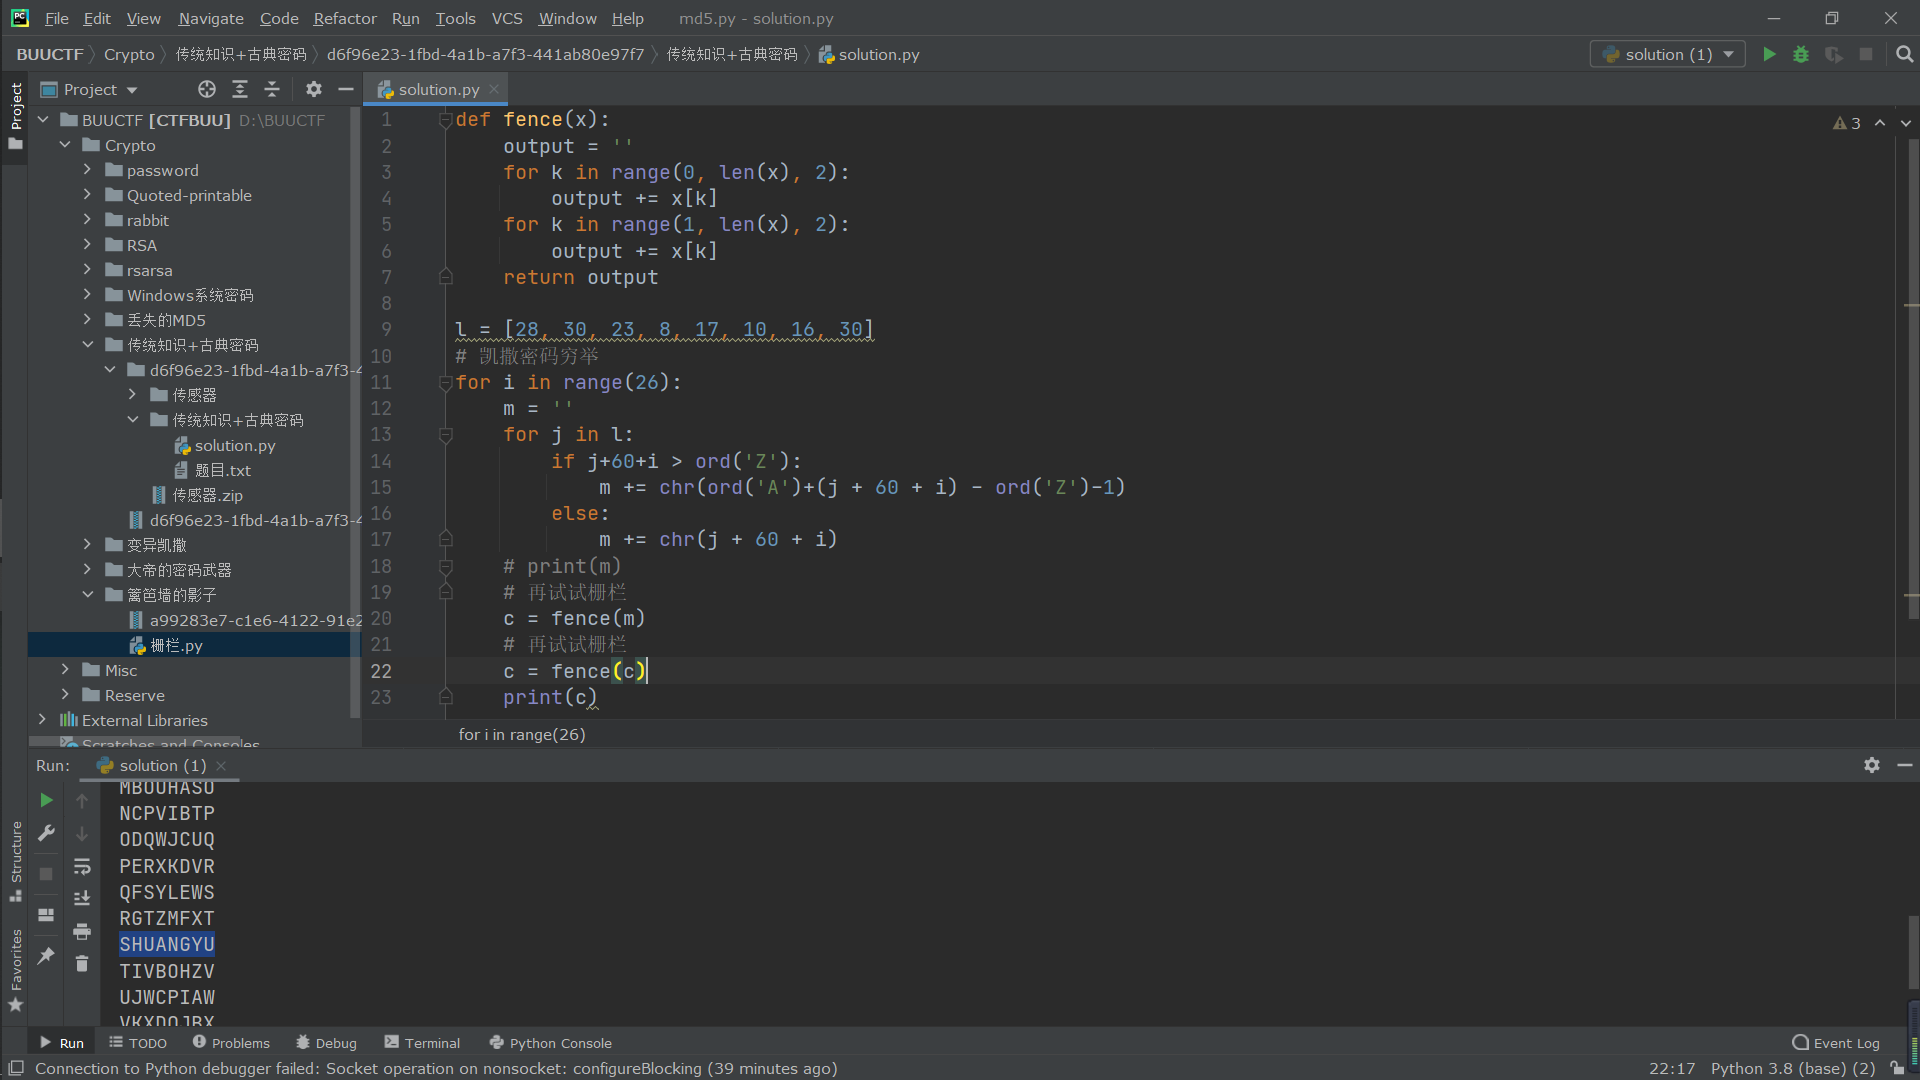Run the solution (1) configuration
Viewport: 1920px width, 1080px height.
pos(1769,55)
